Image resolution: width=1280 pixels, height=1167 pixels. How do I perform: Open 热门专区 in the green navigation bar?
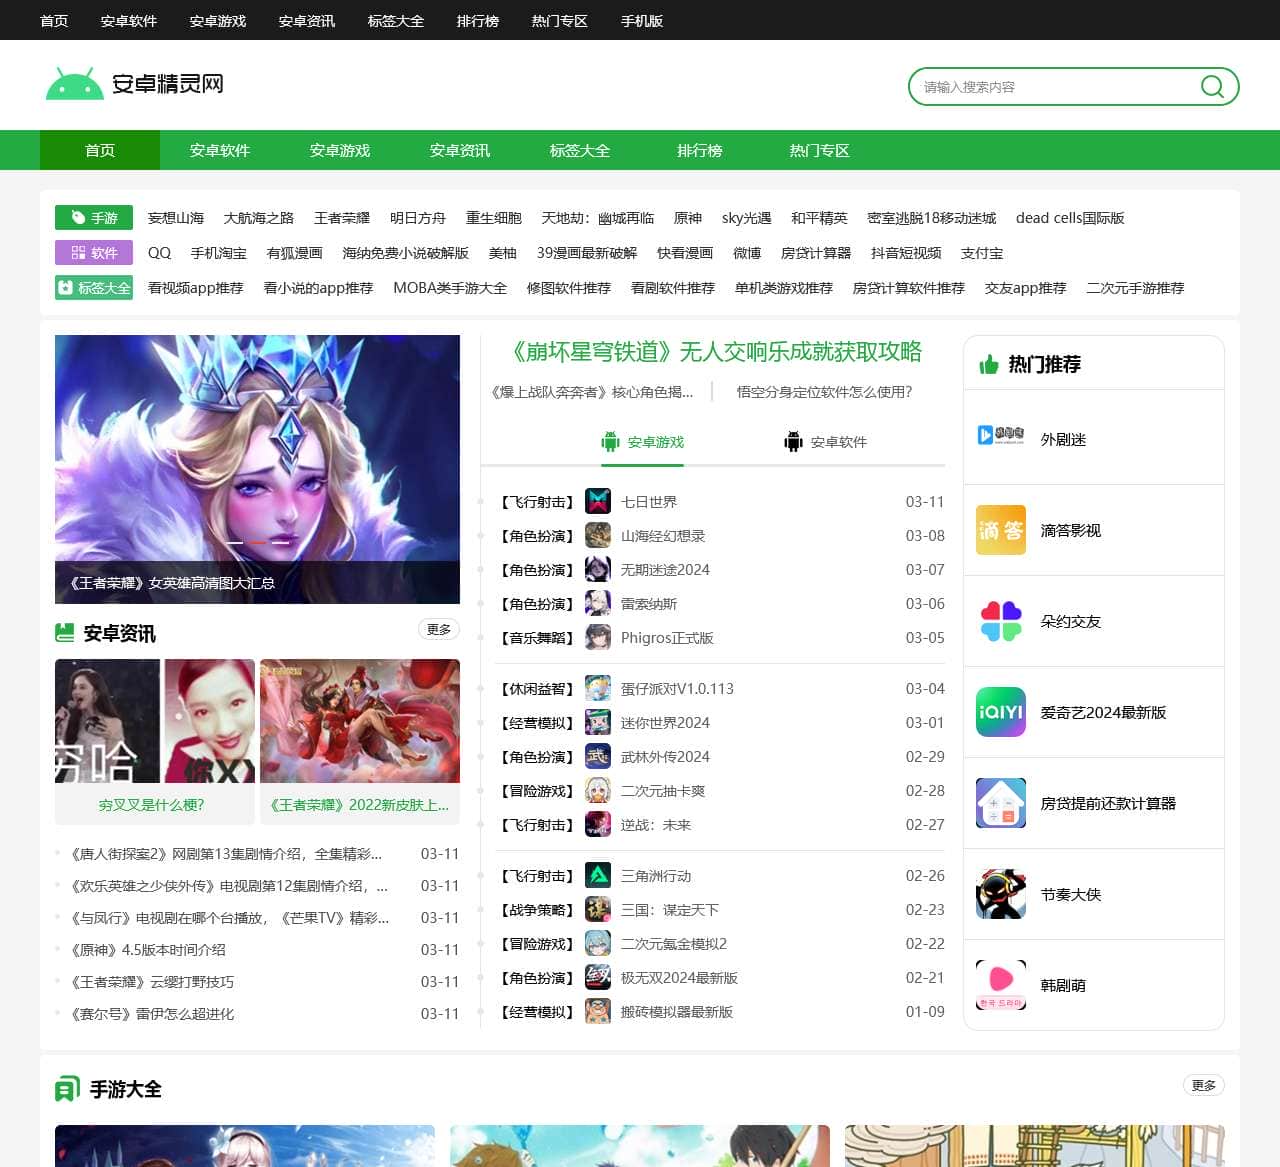(x=820, y=150)
